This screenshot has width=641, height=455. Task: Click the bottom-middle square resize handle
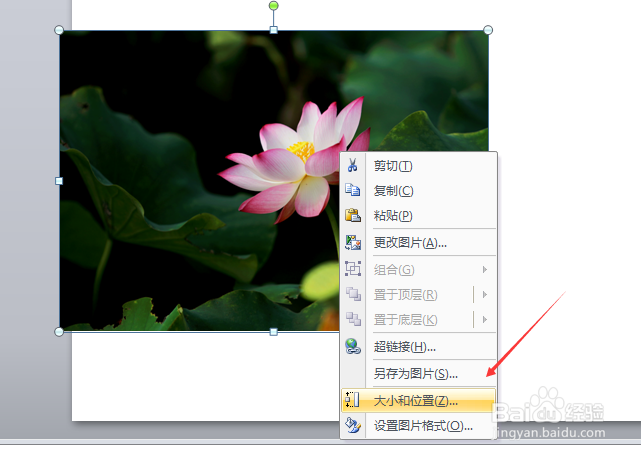point(273,332)
